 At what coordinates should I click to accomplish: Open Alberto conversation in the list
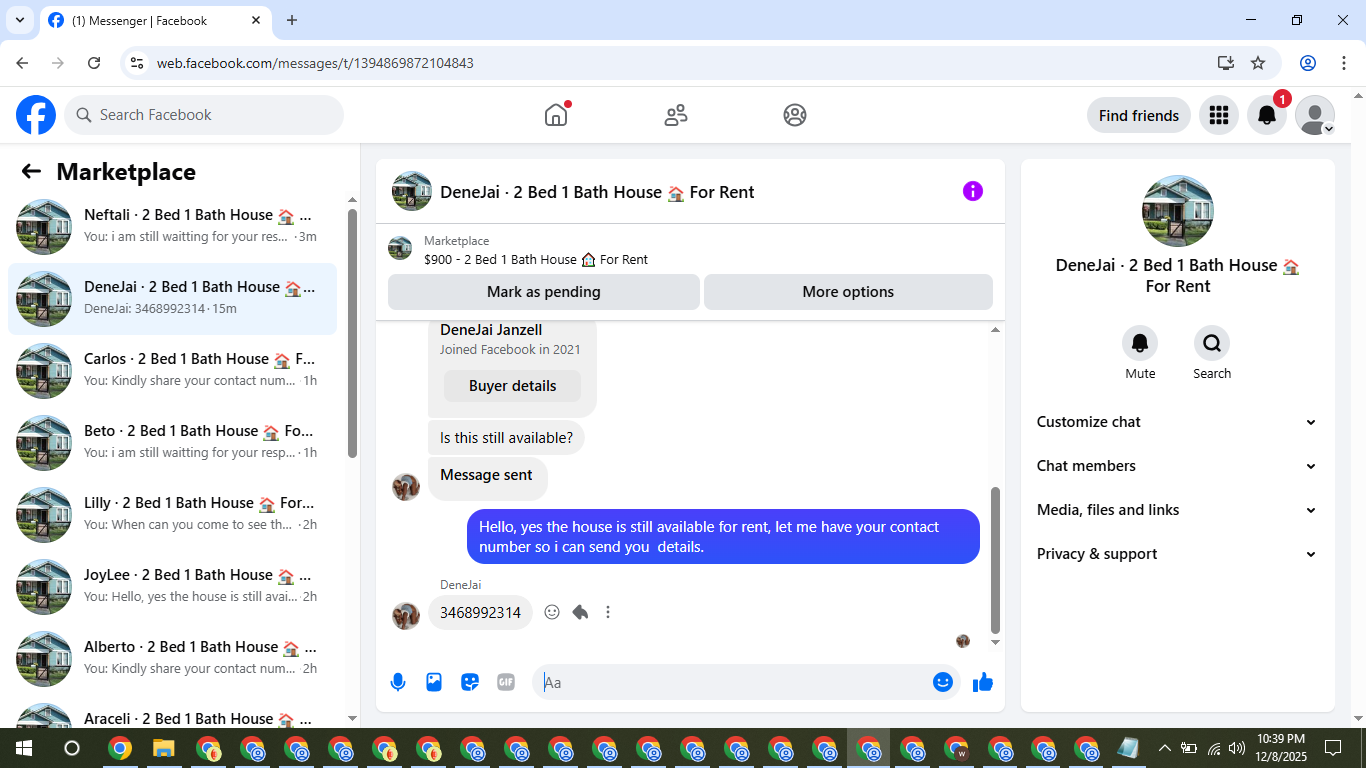tap(172, 659)
